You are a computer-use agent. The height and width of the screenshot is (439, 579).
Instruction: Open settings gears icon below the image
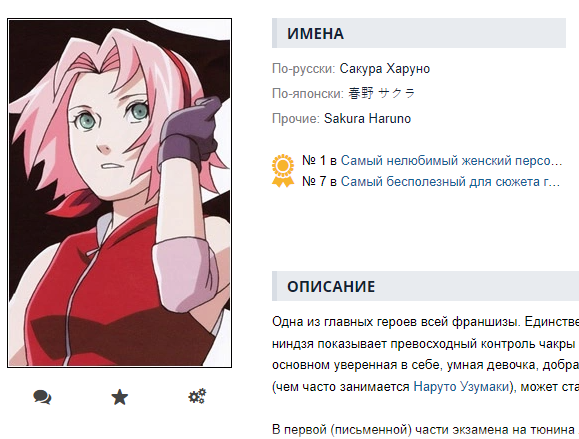tap(197, 396)
